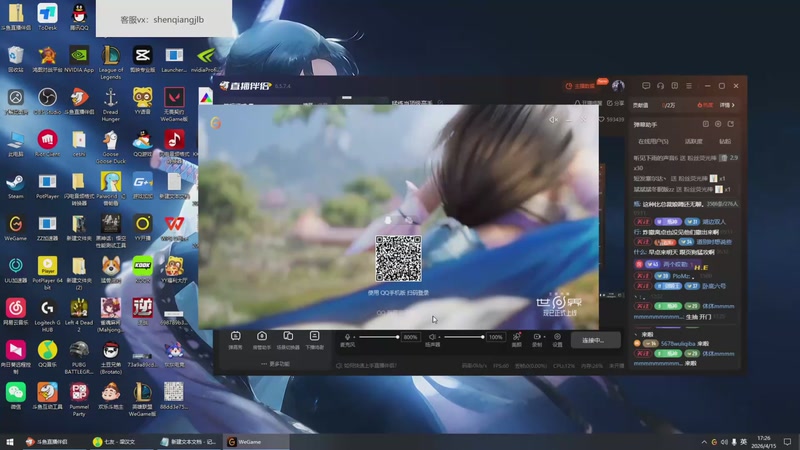
Task: Open the microphone device dropdown arrow
Action: coord(354,337)
